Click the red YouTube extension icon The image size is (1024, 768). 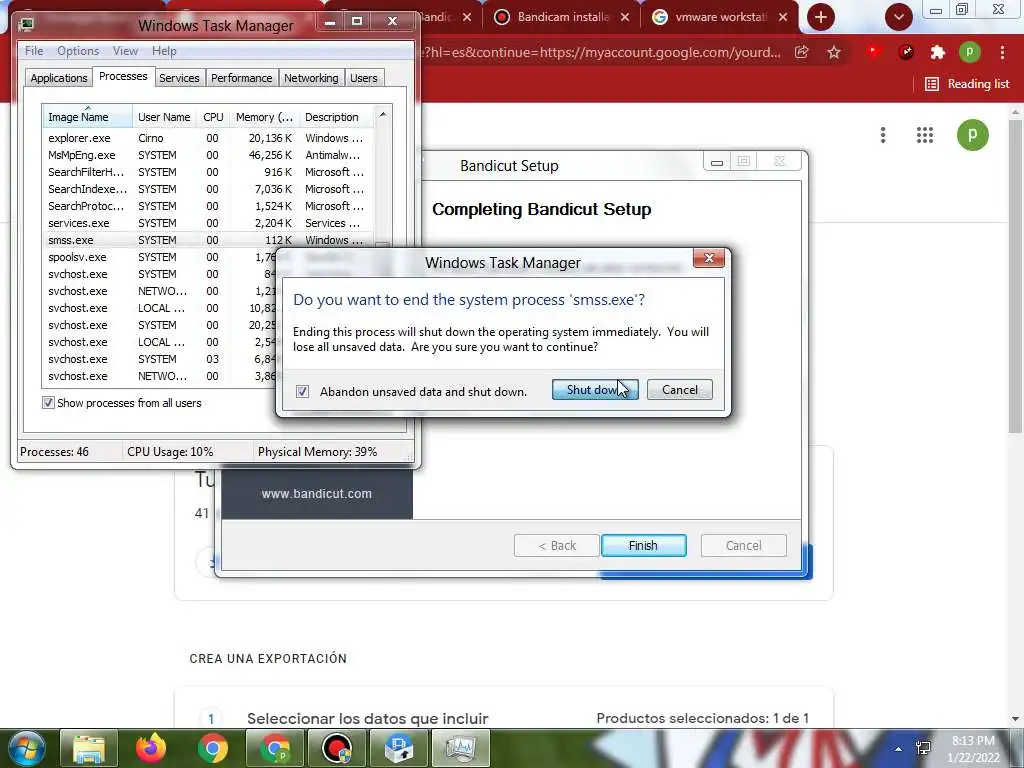click(874, 52)
